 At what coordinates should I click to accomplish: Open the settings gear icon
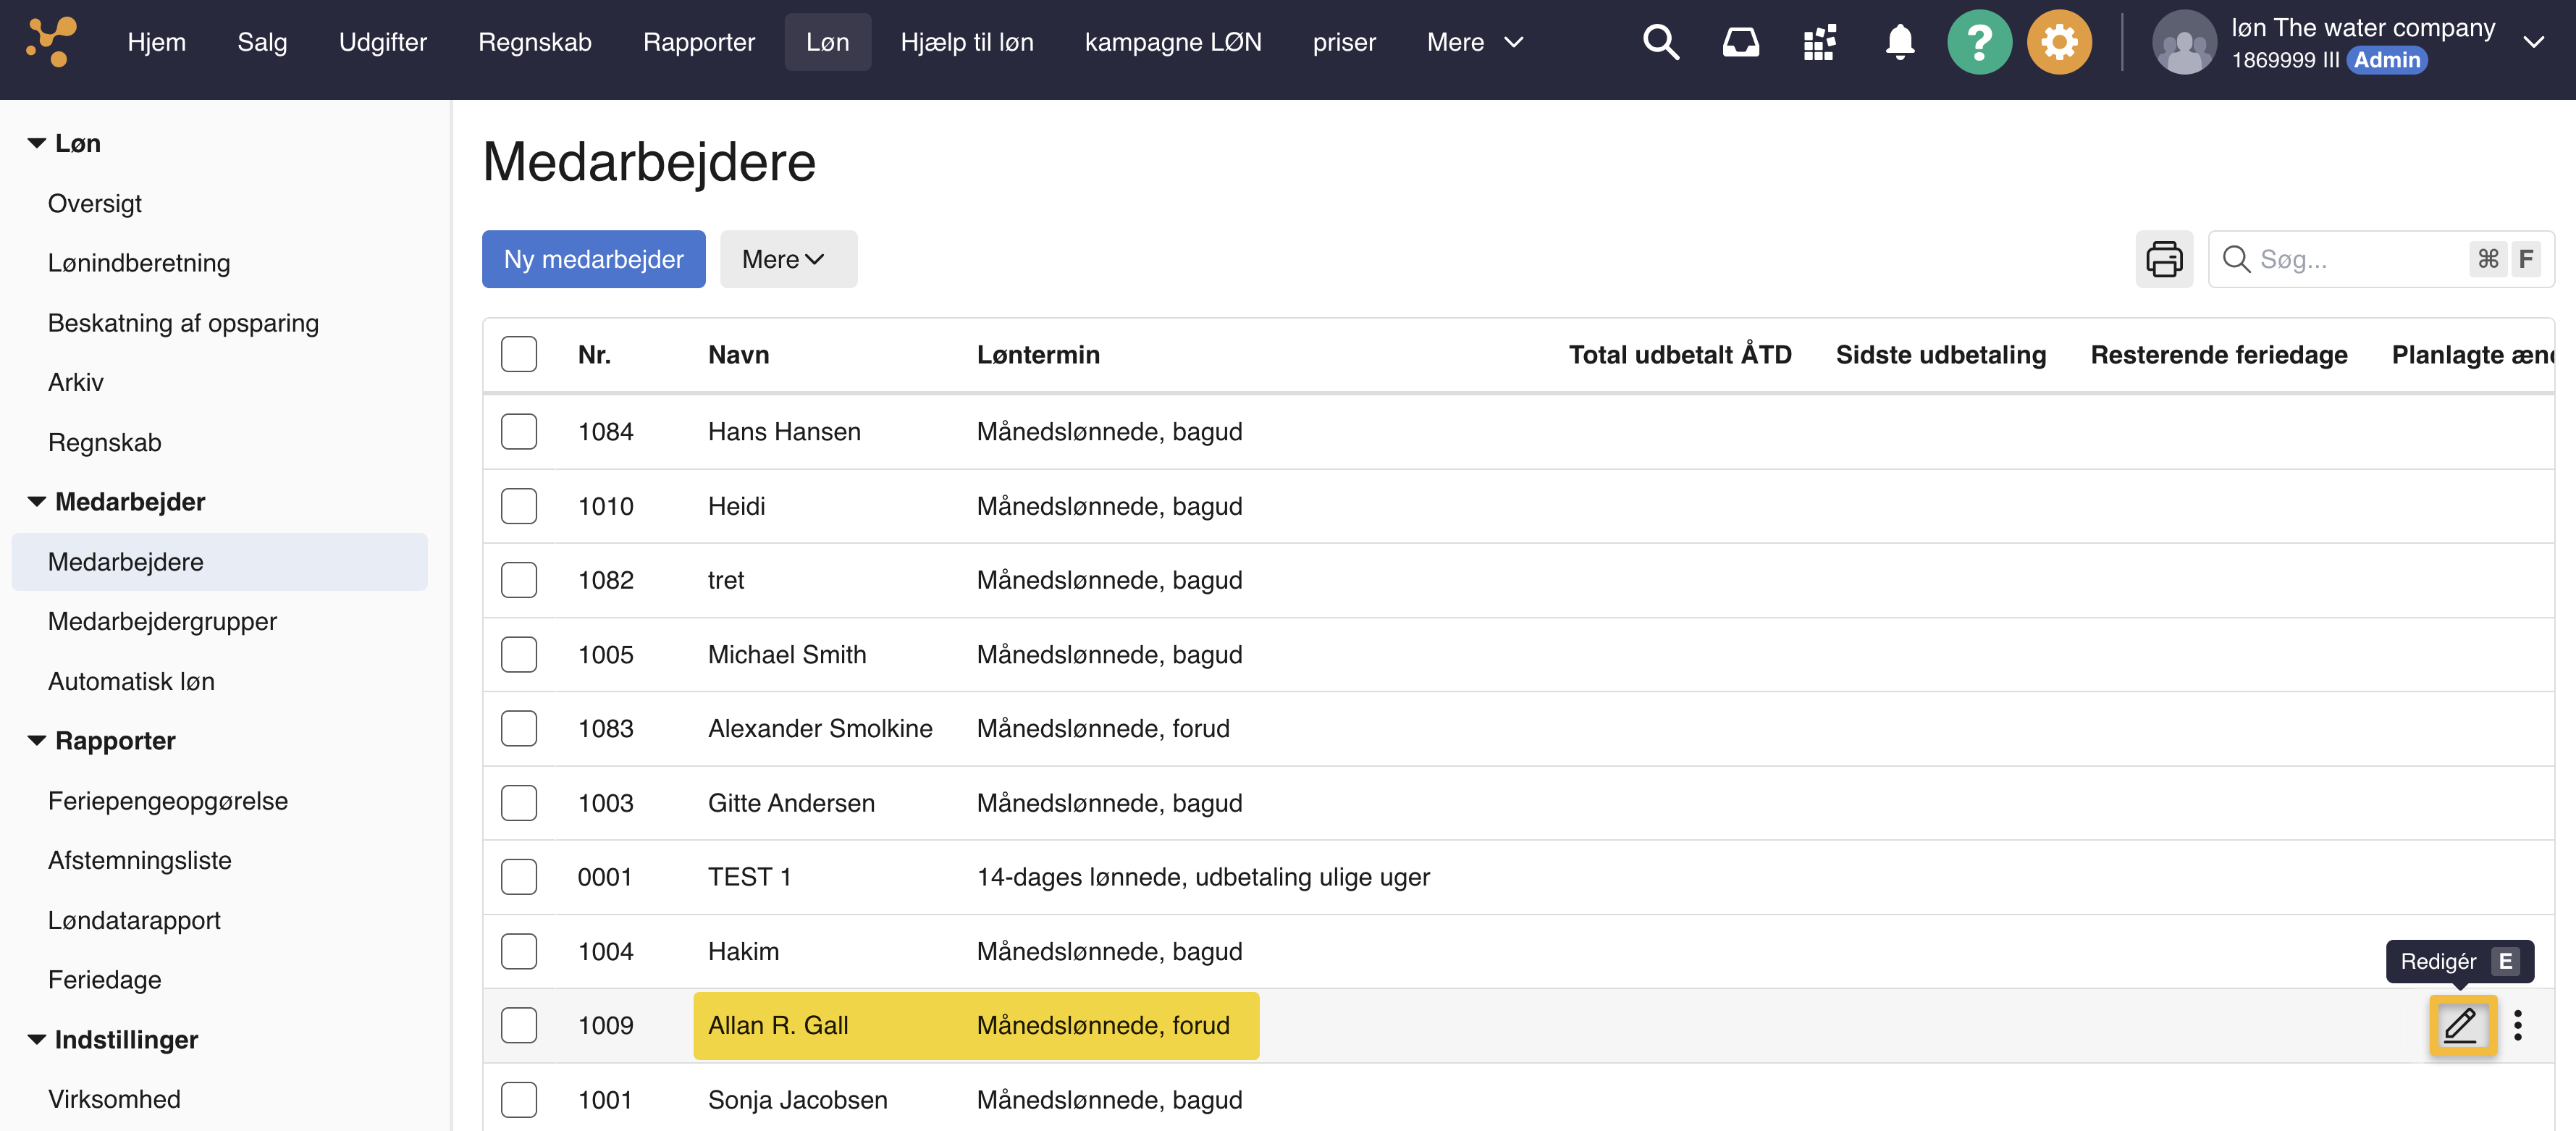click(2059, 42)
